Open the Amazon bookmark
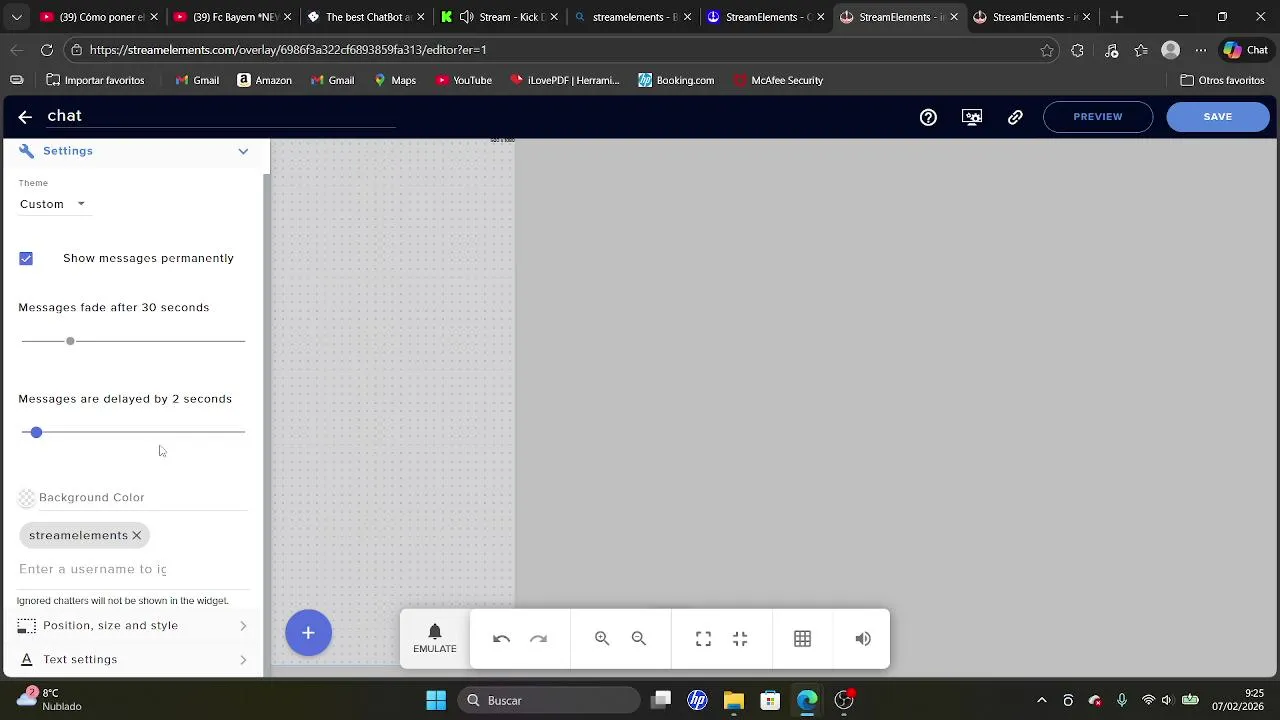 click(x=265, y=80)
